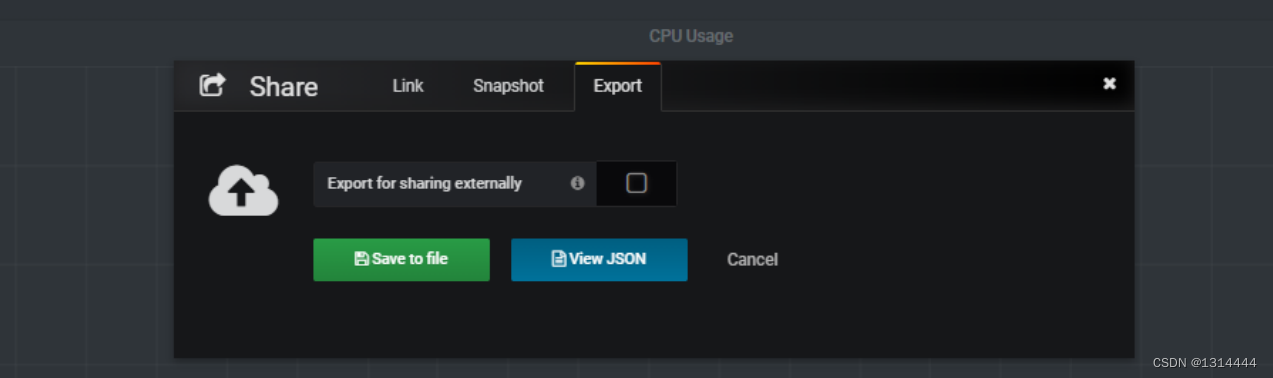The width and height of the screenshot is (1273, 378).
Task: Close the Share dialog with the X
Action: pos(1109,84)
